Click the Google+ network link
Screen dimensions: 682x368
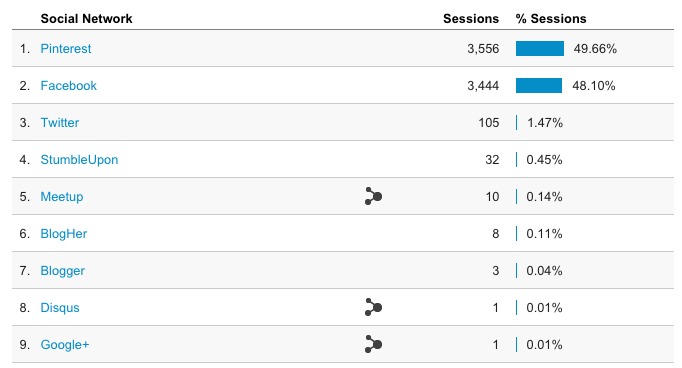click(65, 345)
